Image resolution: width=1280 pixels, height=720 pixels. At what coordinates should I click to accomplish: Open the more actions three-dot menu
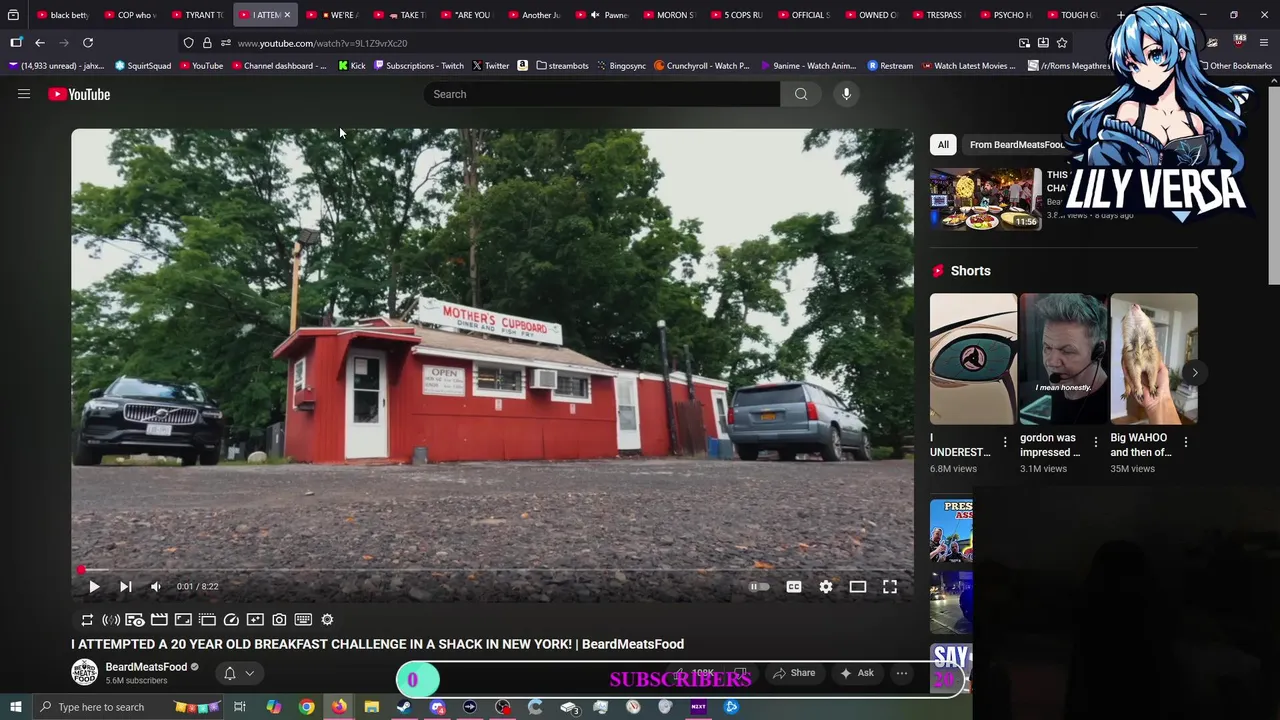[x=902, y=673]
